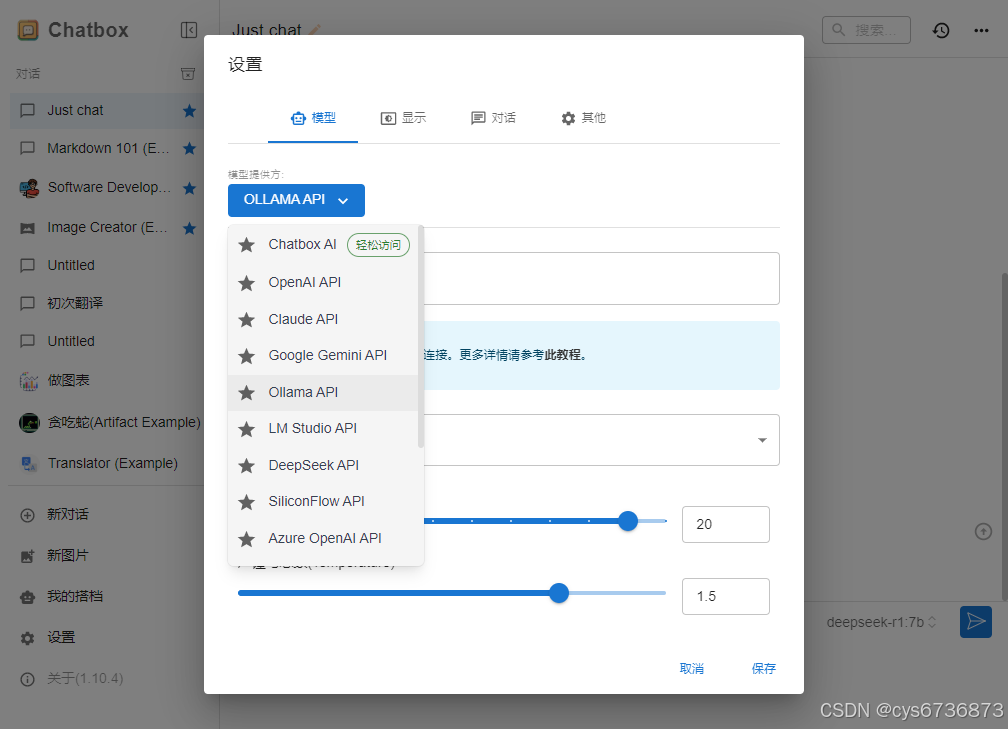The height and width of the screenshot is (729, 1008).
Task: Edit the Just chat title pencil icon
Action: pyautogui.click(x=314, y=30)
